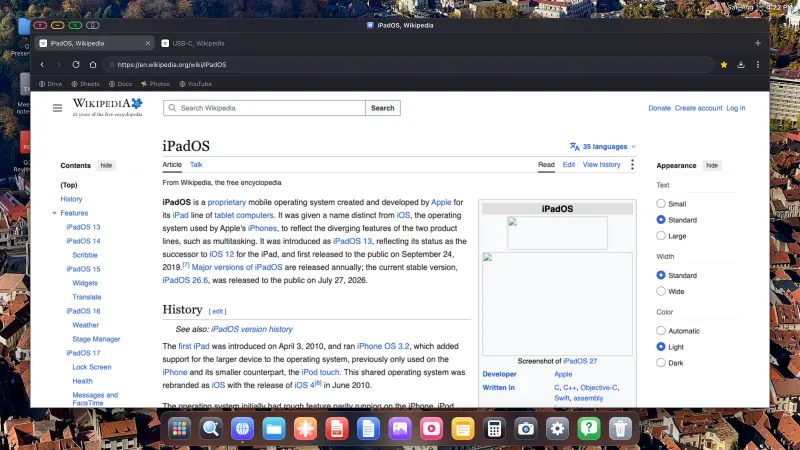Select Standard width option
This screenshot has height=450, width=800.
click(661, 275)
